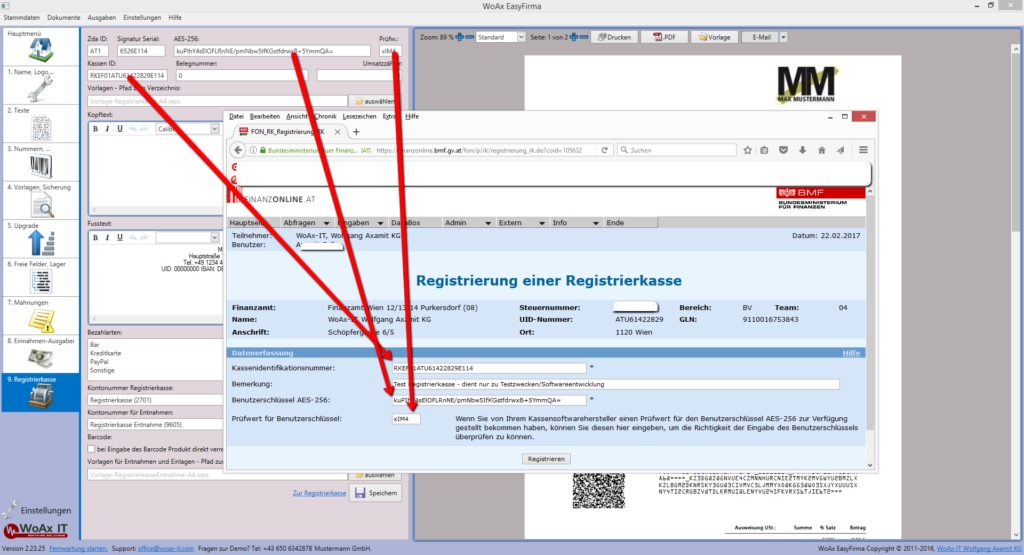Click the Firefox back arrow button
The image size is (1024, 555).
pos(238,150)
